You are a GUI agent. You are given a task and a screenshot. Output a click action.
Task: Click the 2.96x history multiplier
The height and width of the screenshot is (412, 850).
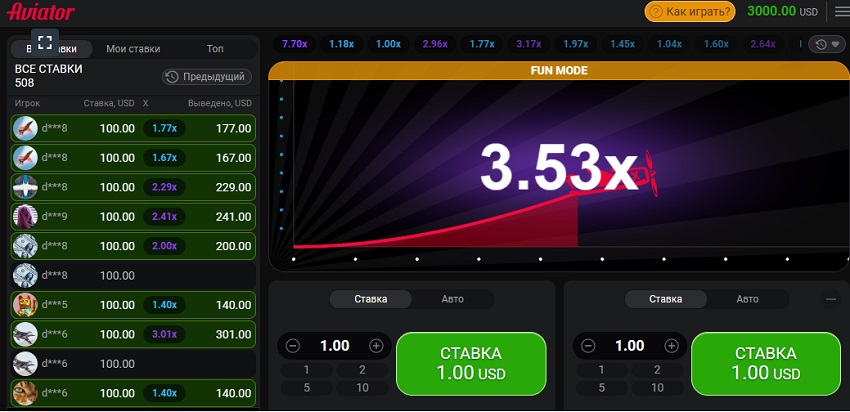435,44
